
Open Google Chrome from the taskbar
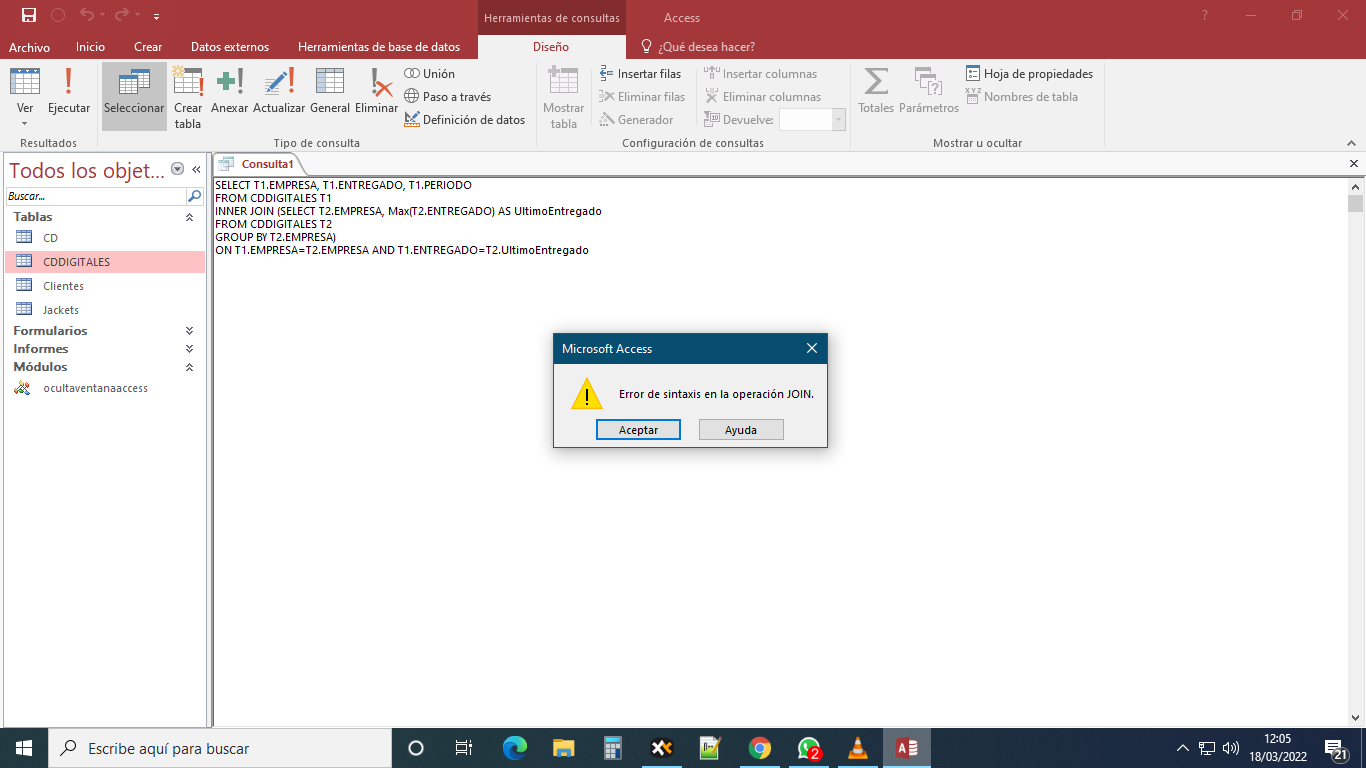tap(760, 748)
